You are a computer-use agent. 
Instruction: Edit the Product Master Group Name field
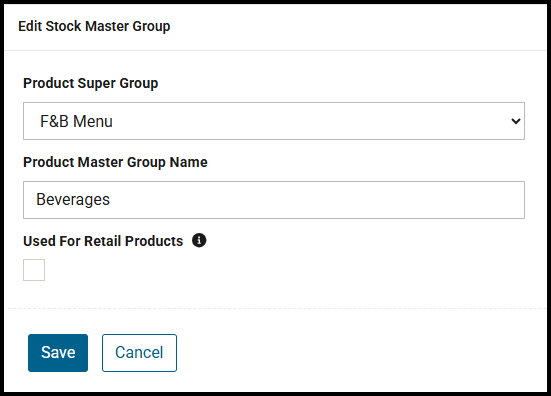(274, 200)
